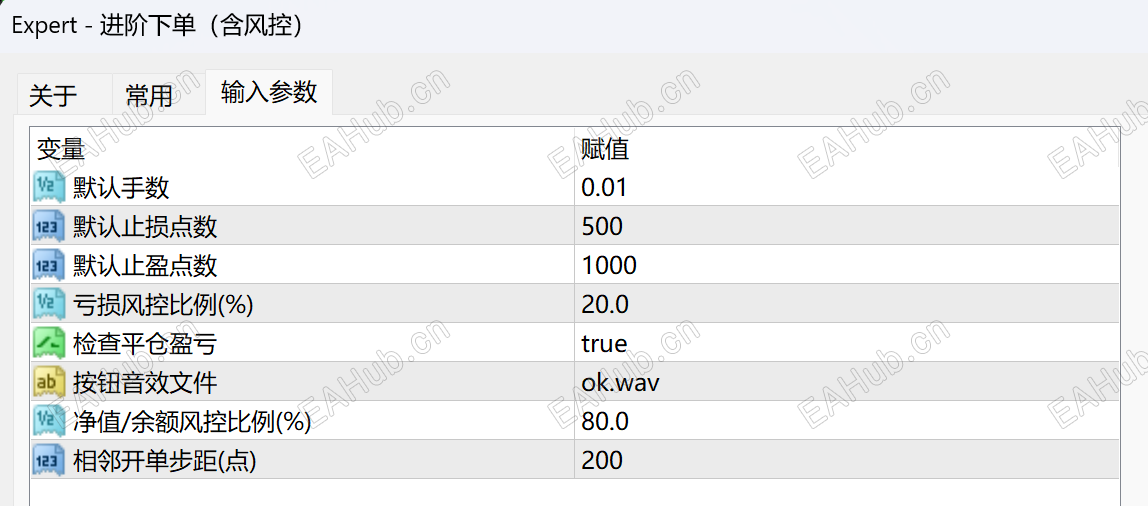Click the yellow string icon beside 按钮音效文件
Viewport: 1148px width, 506px height.
pyautogui.click(x=49, y=382)
